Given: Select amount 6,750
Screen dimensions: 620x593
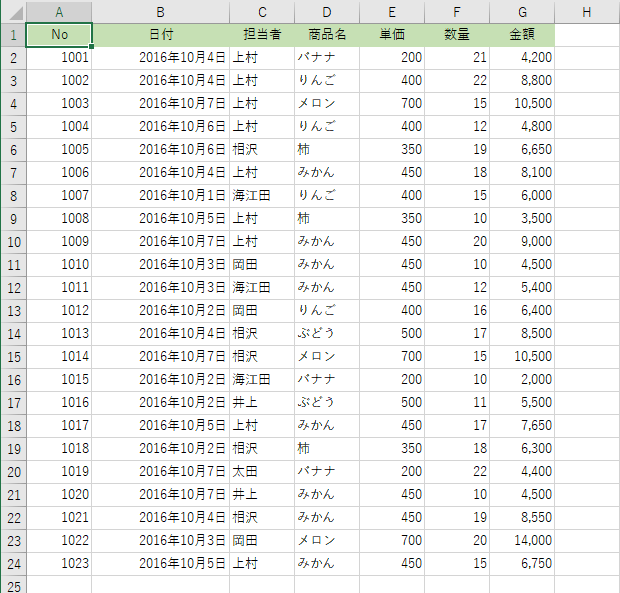Looking at the screenshot, I should click(522, 564).
